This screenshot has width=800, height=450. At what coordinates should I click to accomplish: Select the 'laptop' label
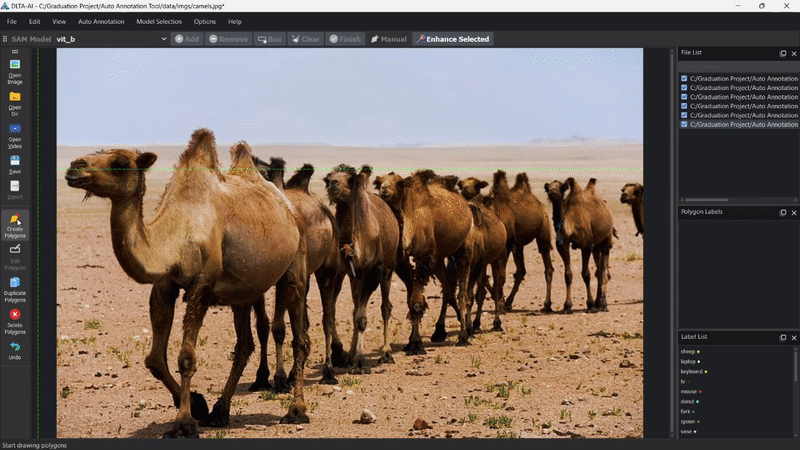coord(690,361)
